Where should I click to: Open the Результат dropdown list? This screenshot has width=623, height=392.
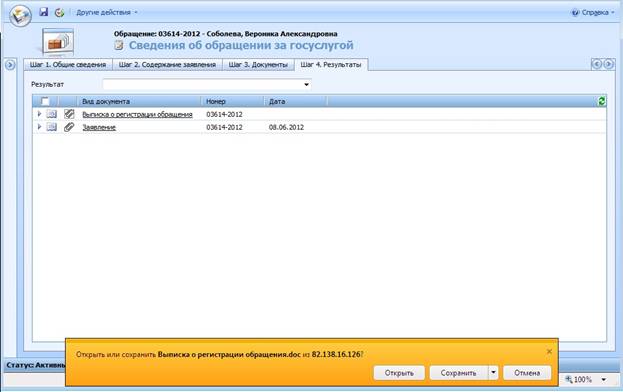coord(306,85)
